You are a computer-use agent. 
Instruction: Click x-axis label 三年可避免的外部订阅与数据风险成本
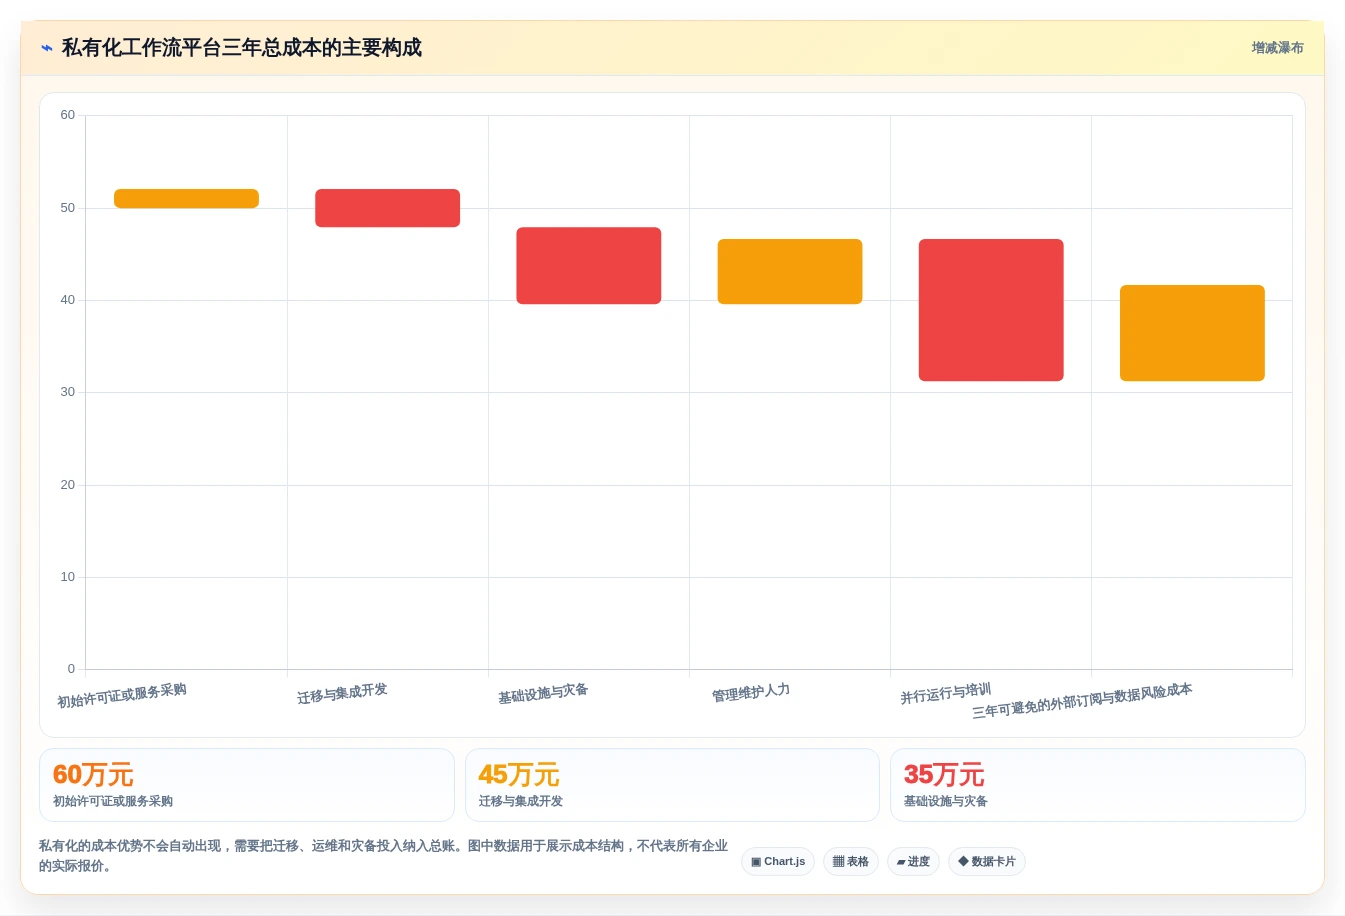(x=1082, y=701)
